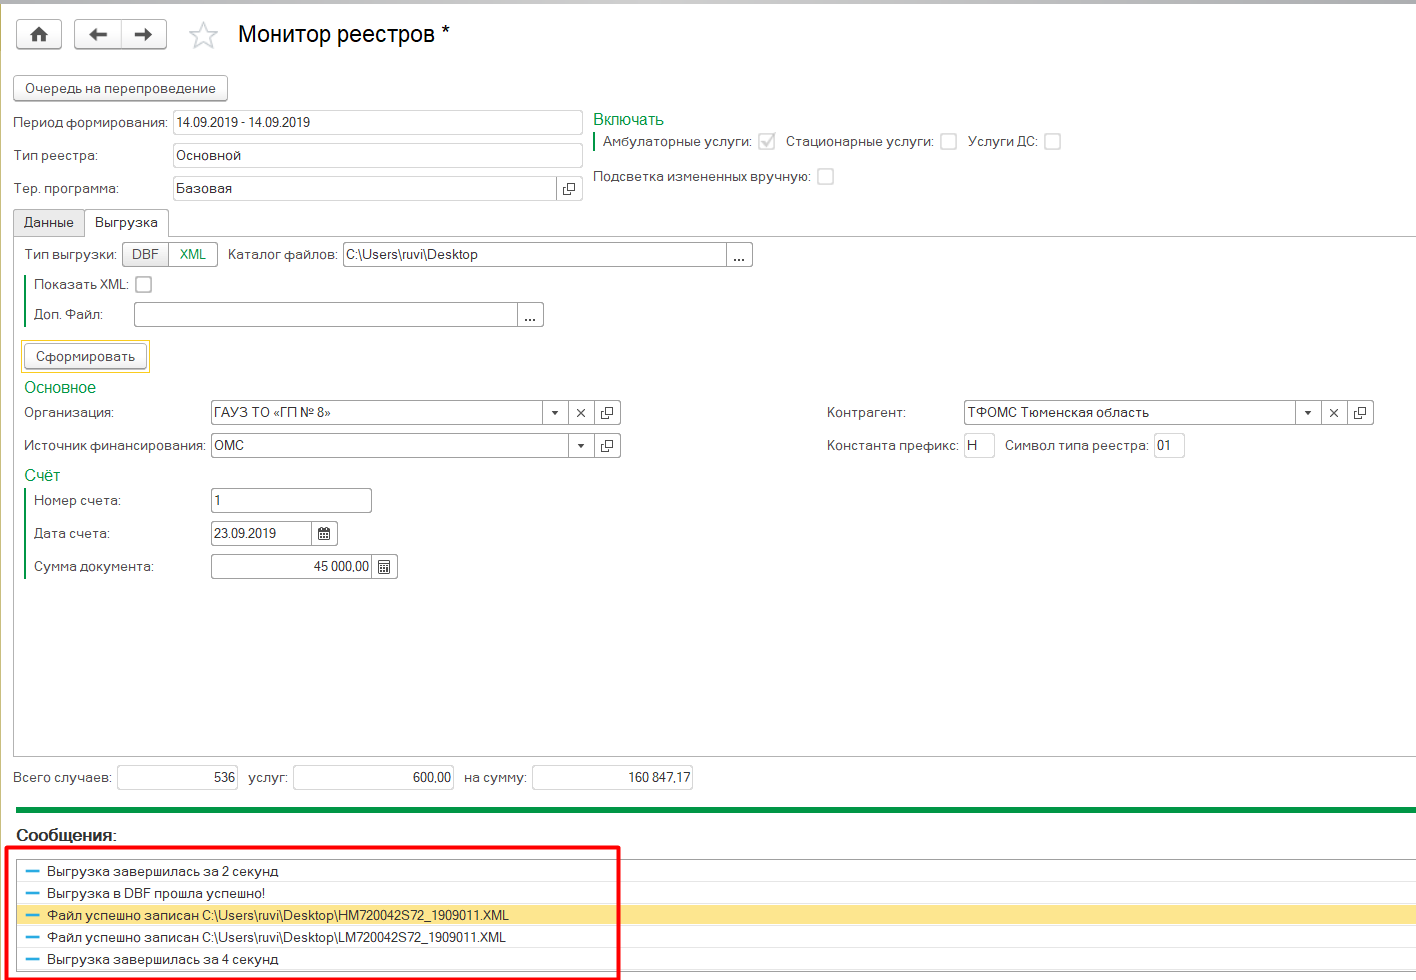
Task: Toggle Амбулаторные услуги checkbox
Action: tap(767, 142)
